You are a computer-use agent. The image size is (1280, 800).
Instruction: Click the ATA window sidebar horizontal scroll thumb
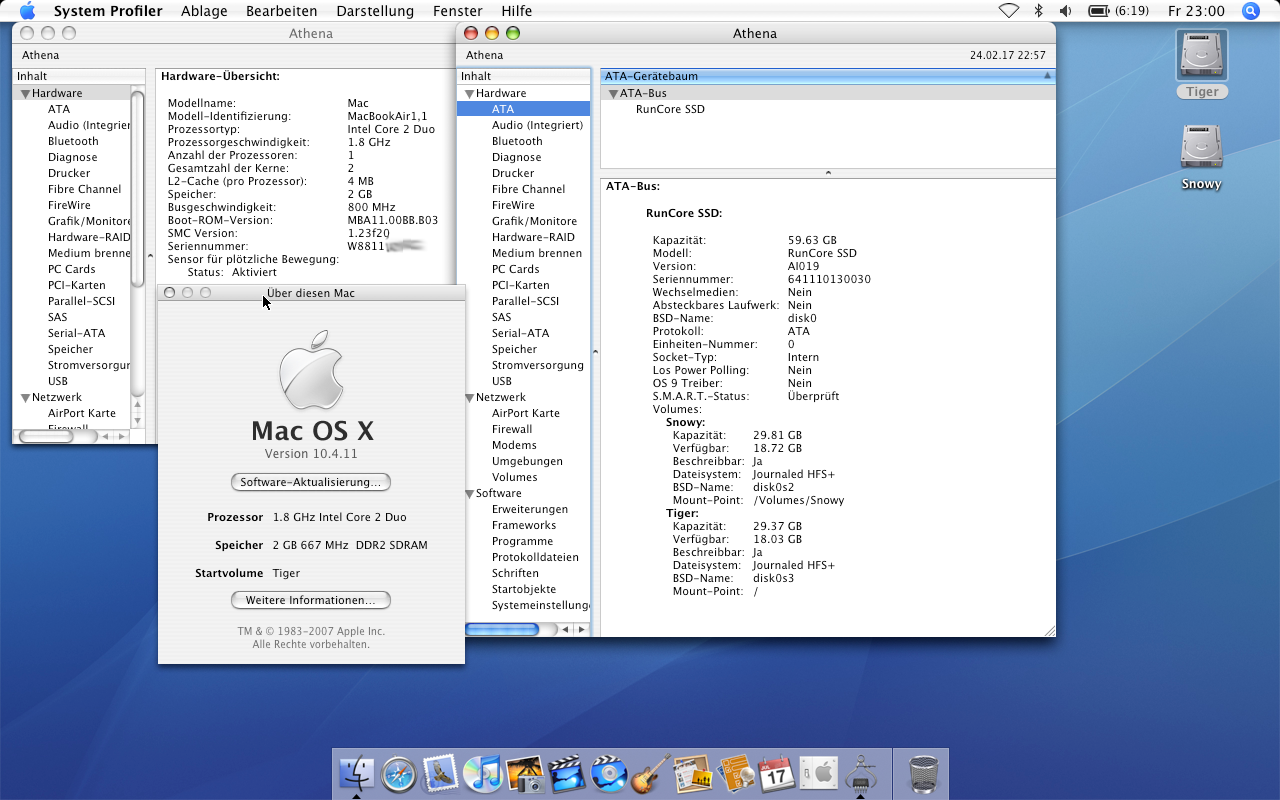coord(502,629)
